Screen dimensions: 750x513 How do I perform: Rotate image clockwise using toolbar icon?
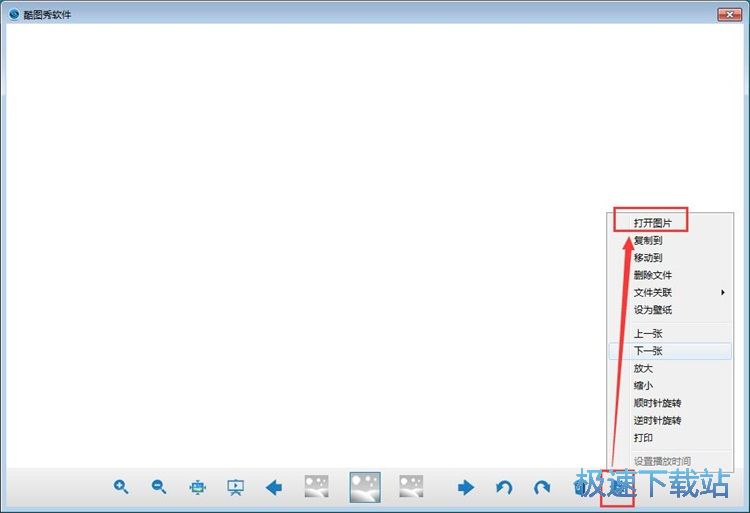click(542, 488)
